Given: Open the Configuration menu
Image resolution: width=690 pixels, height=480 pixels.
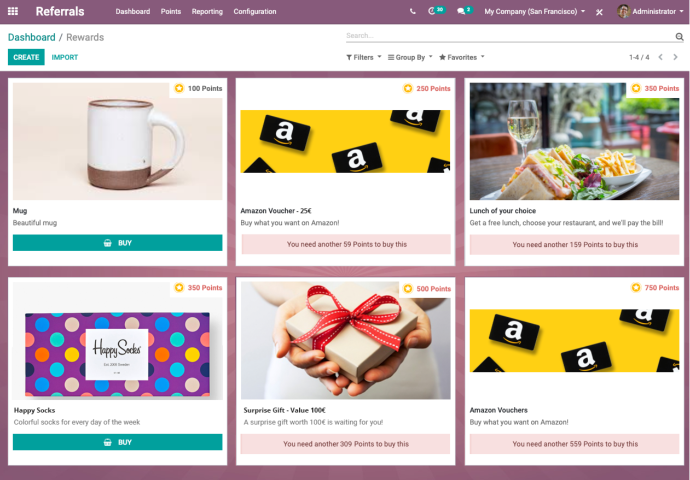Looking at the screenshot, I should 255,11.
